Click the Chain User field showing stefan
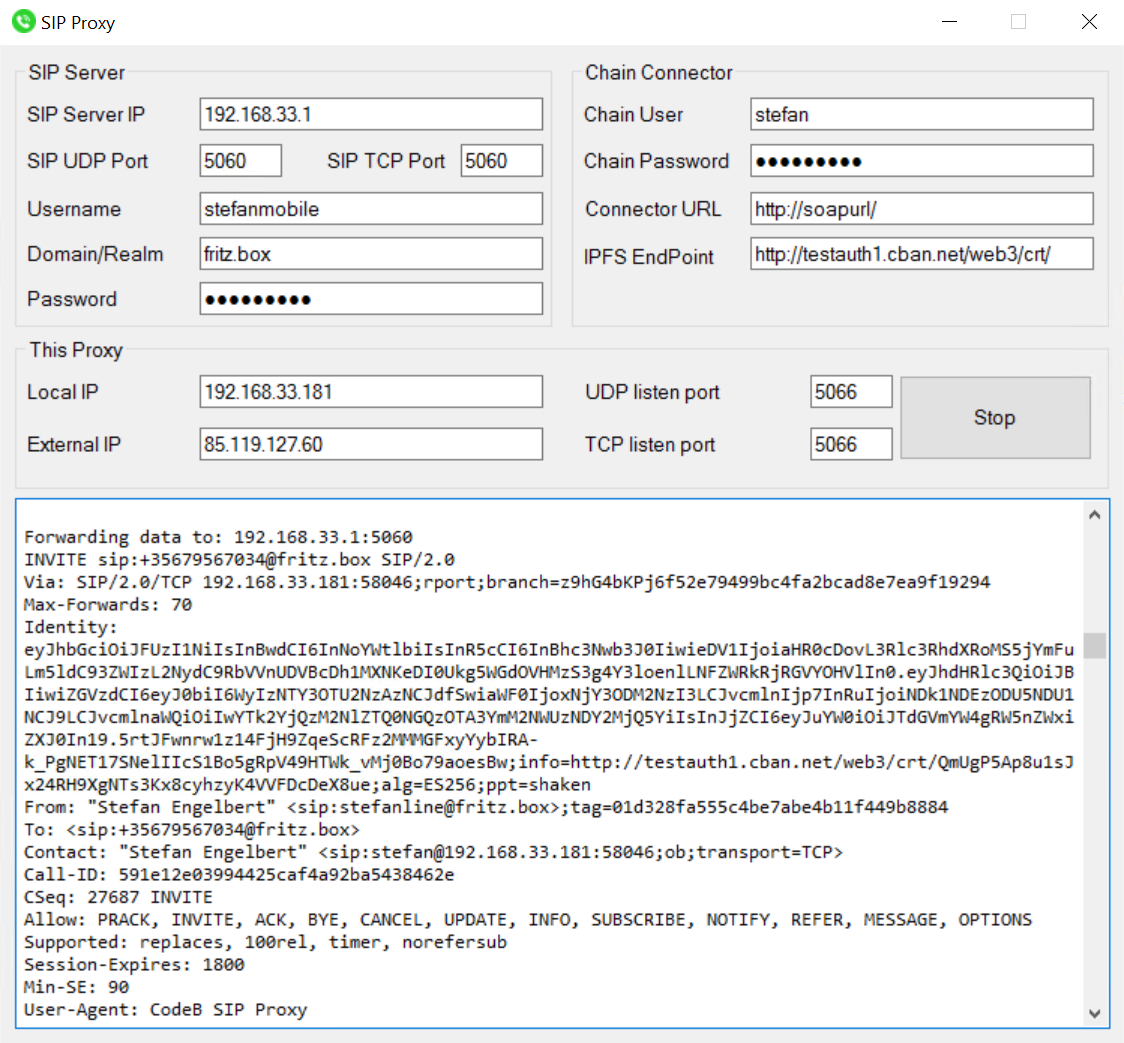The width and height of the screenshot is (1124, 1043). pyautogui.click(x=920, y=114)
